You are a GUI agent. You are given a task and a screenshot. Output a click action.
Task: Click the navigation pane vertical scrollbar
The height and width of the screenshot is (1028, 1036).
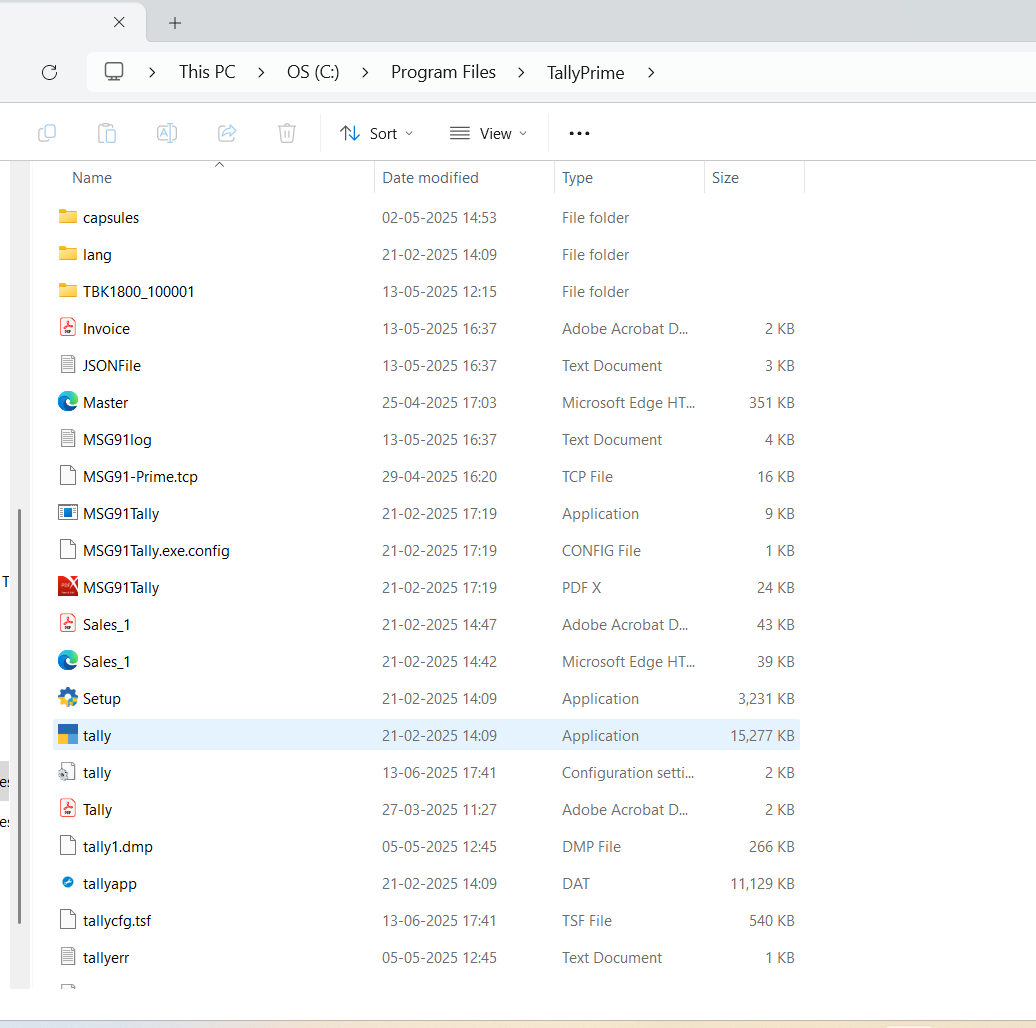pyautogui.click(x=20, y=716)
